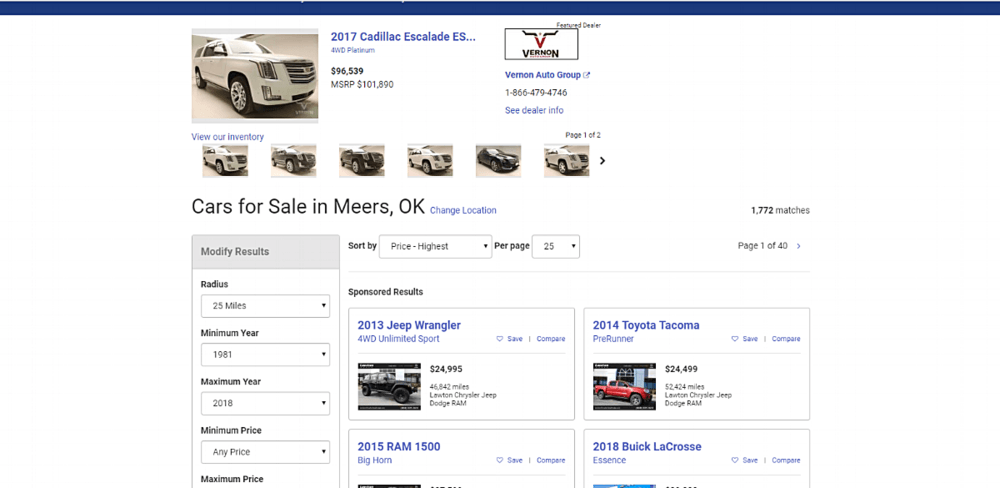Viewport: 1000px width, 488px height.
Task: Click the $24,995 Jeep Wrangler price
Action: point(446,369)
